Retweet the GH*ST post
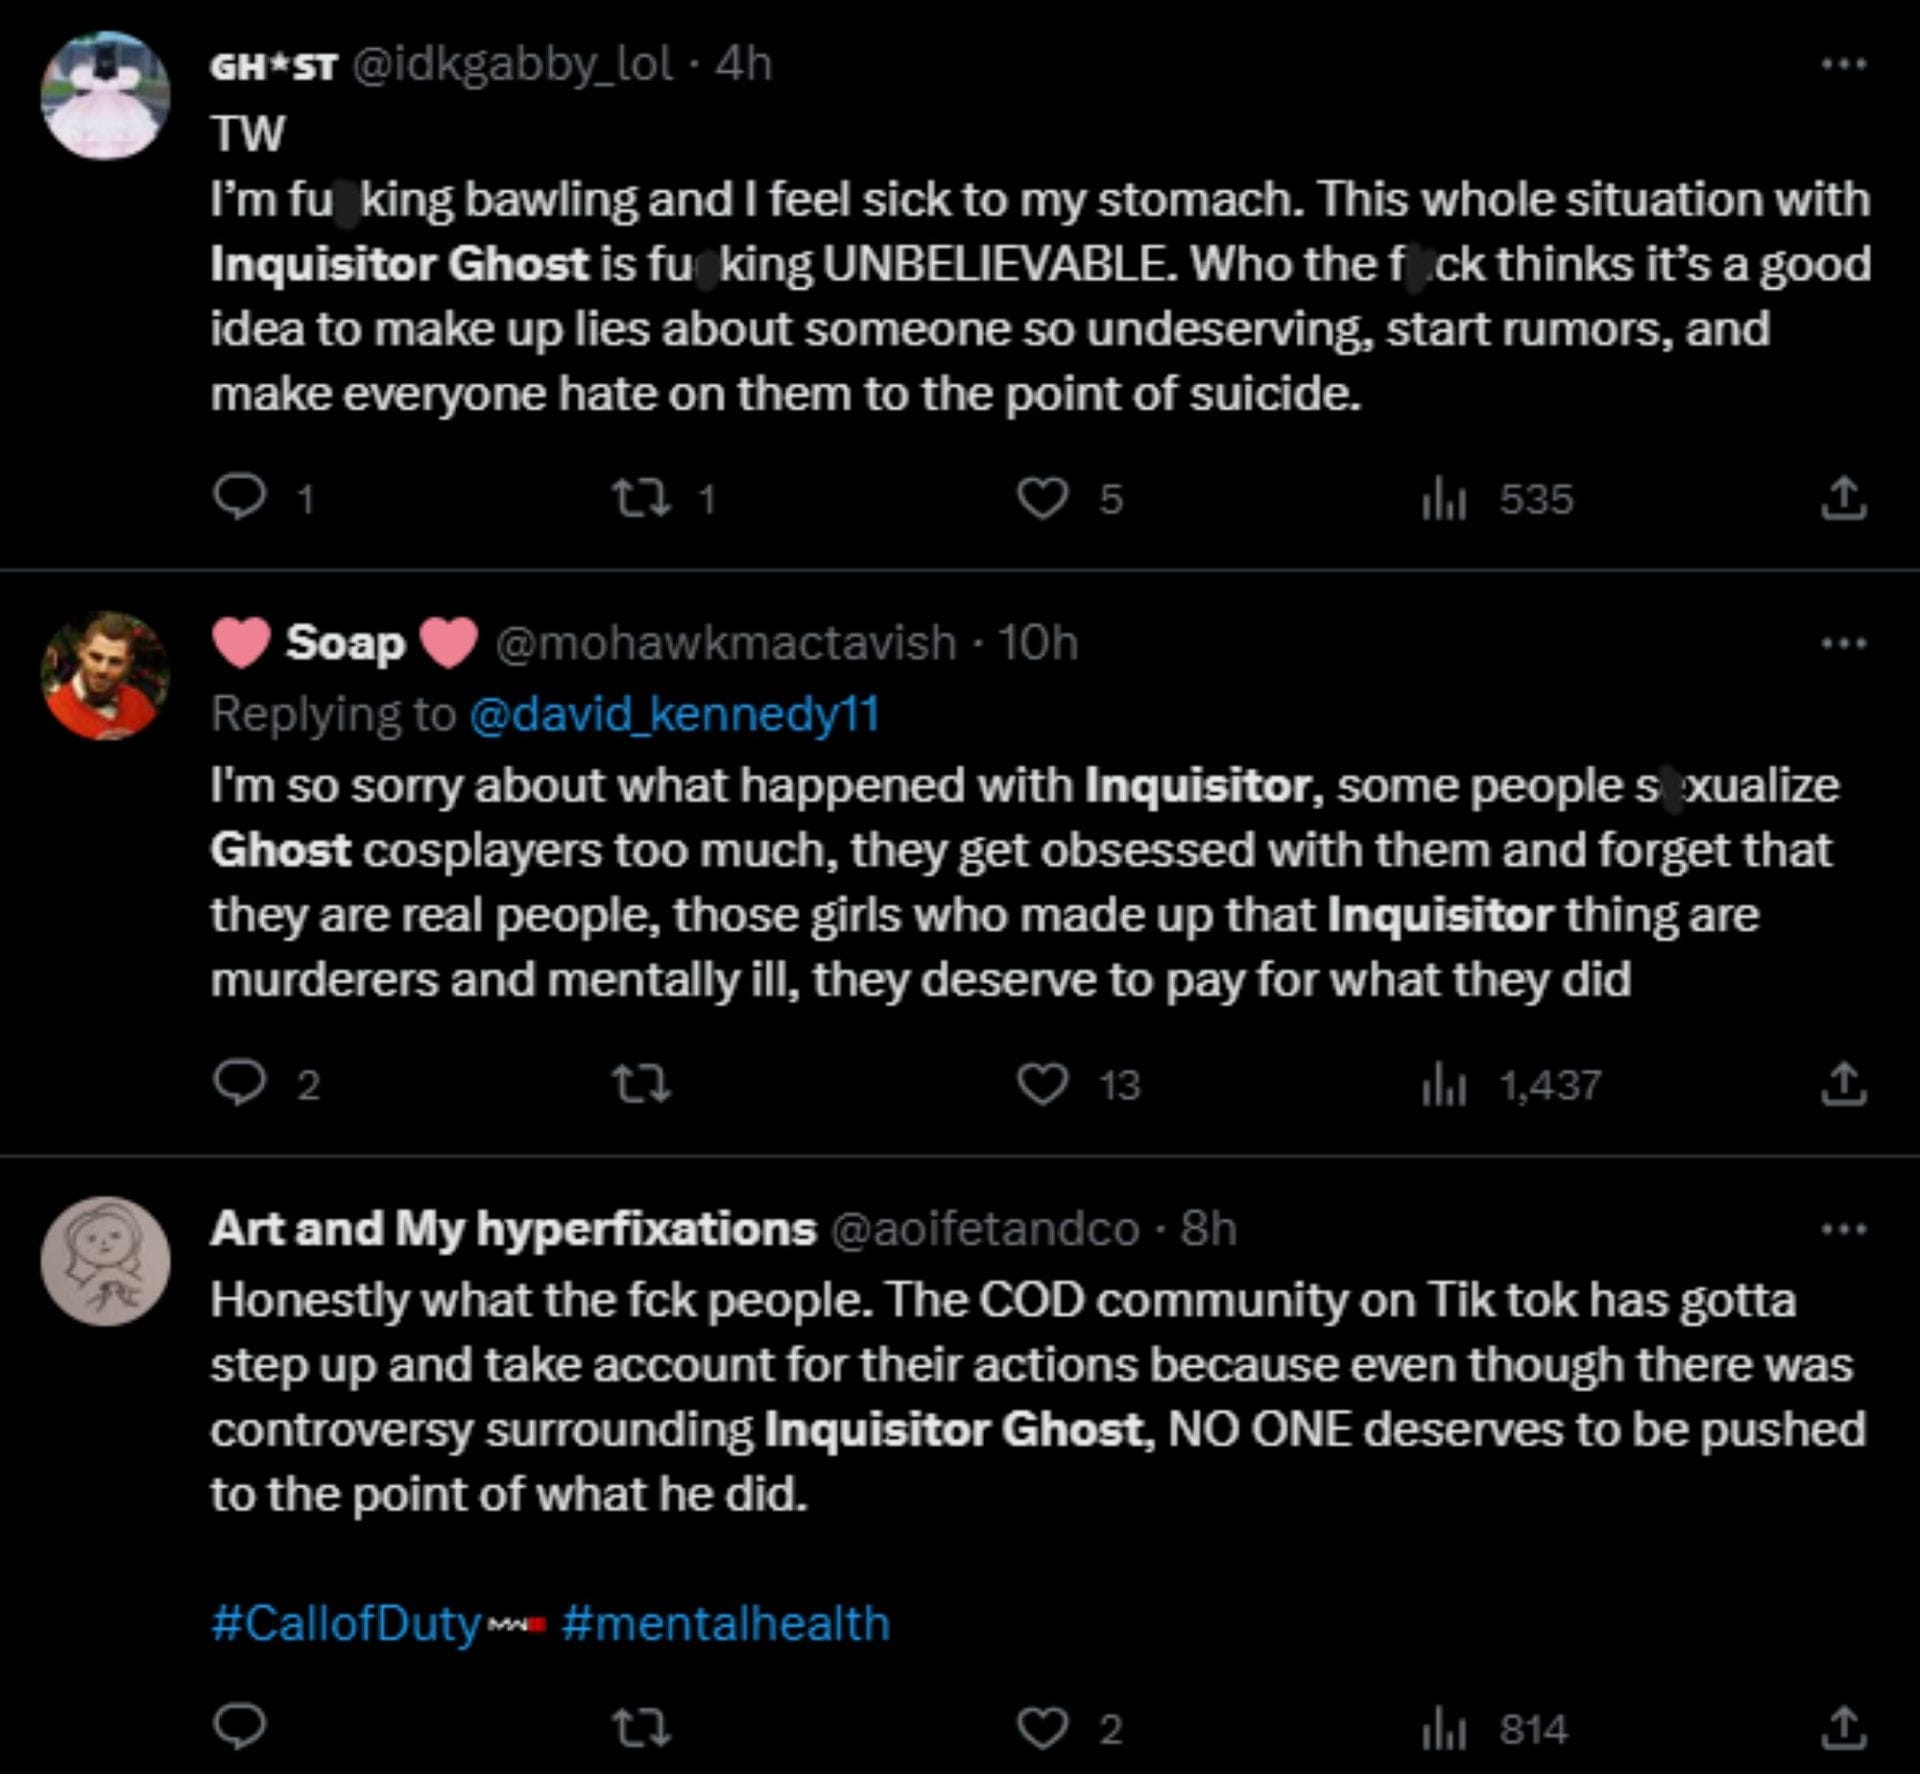 pyautogui.click(x=641, y=497)
